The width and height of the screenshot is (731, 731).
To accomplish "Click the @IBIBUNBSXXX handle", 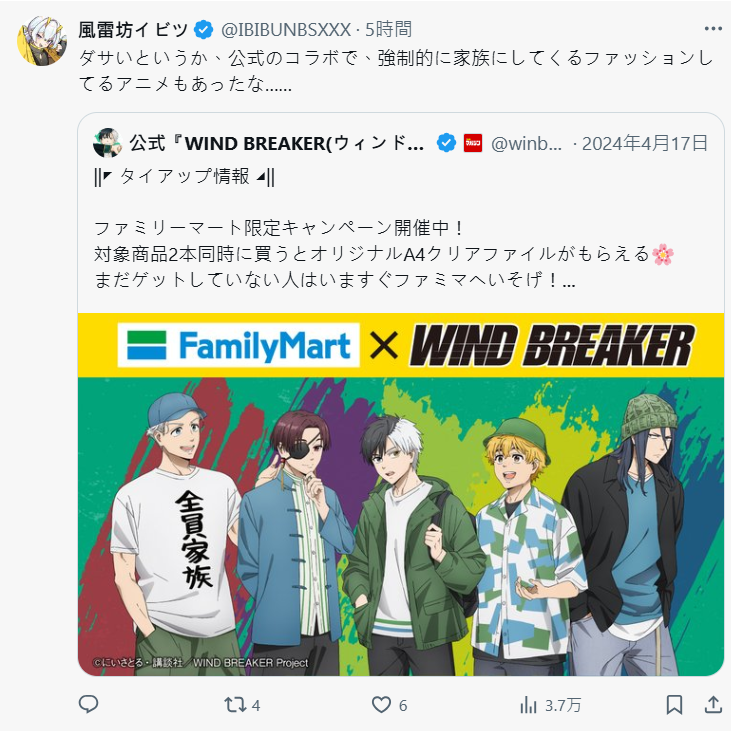I will point(285,30).
